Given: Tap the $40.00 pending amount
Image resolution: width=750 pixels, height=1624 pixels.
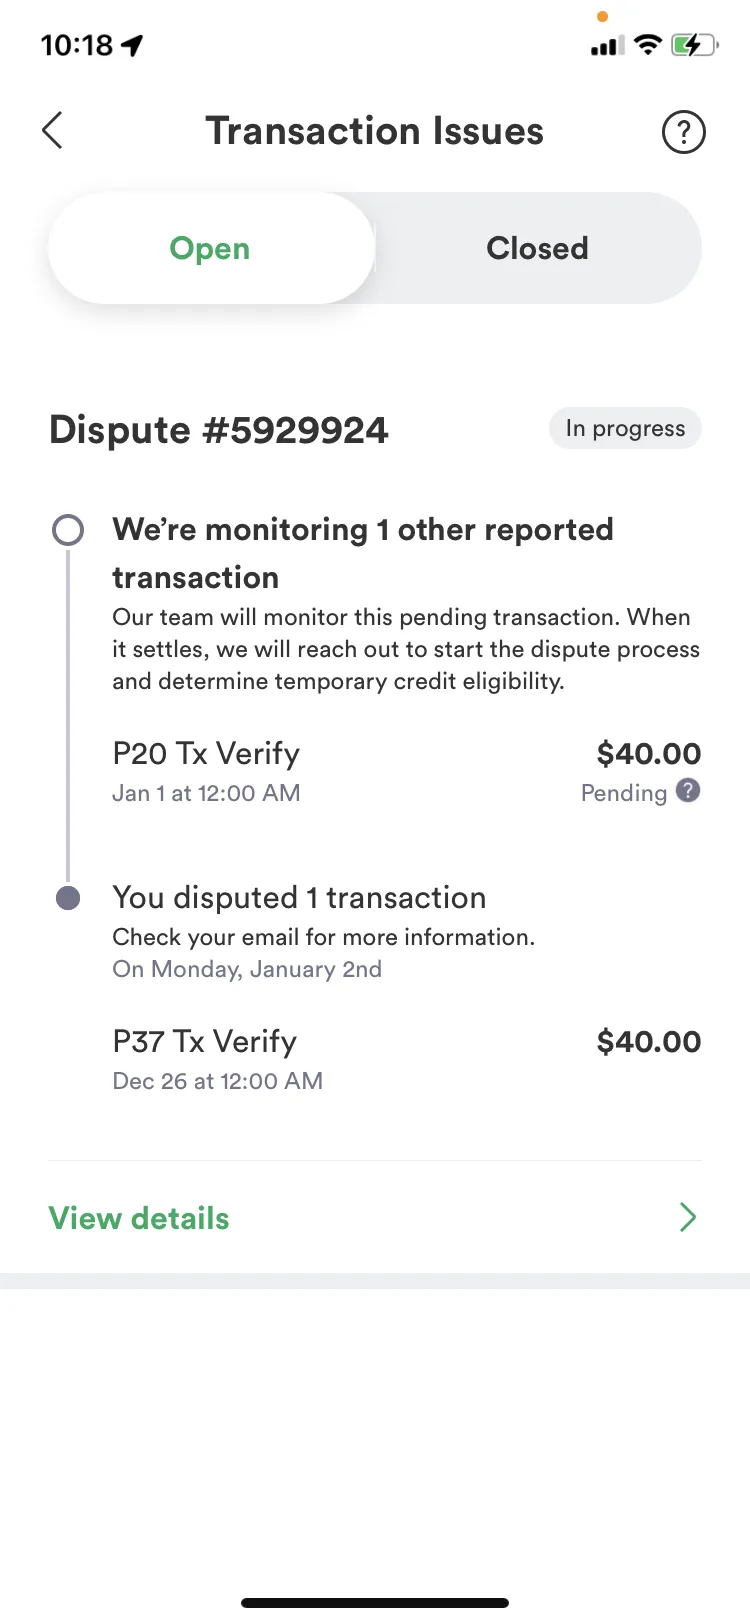Looking at the screenshot, I should point(649,753).
